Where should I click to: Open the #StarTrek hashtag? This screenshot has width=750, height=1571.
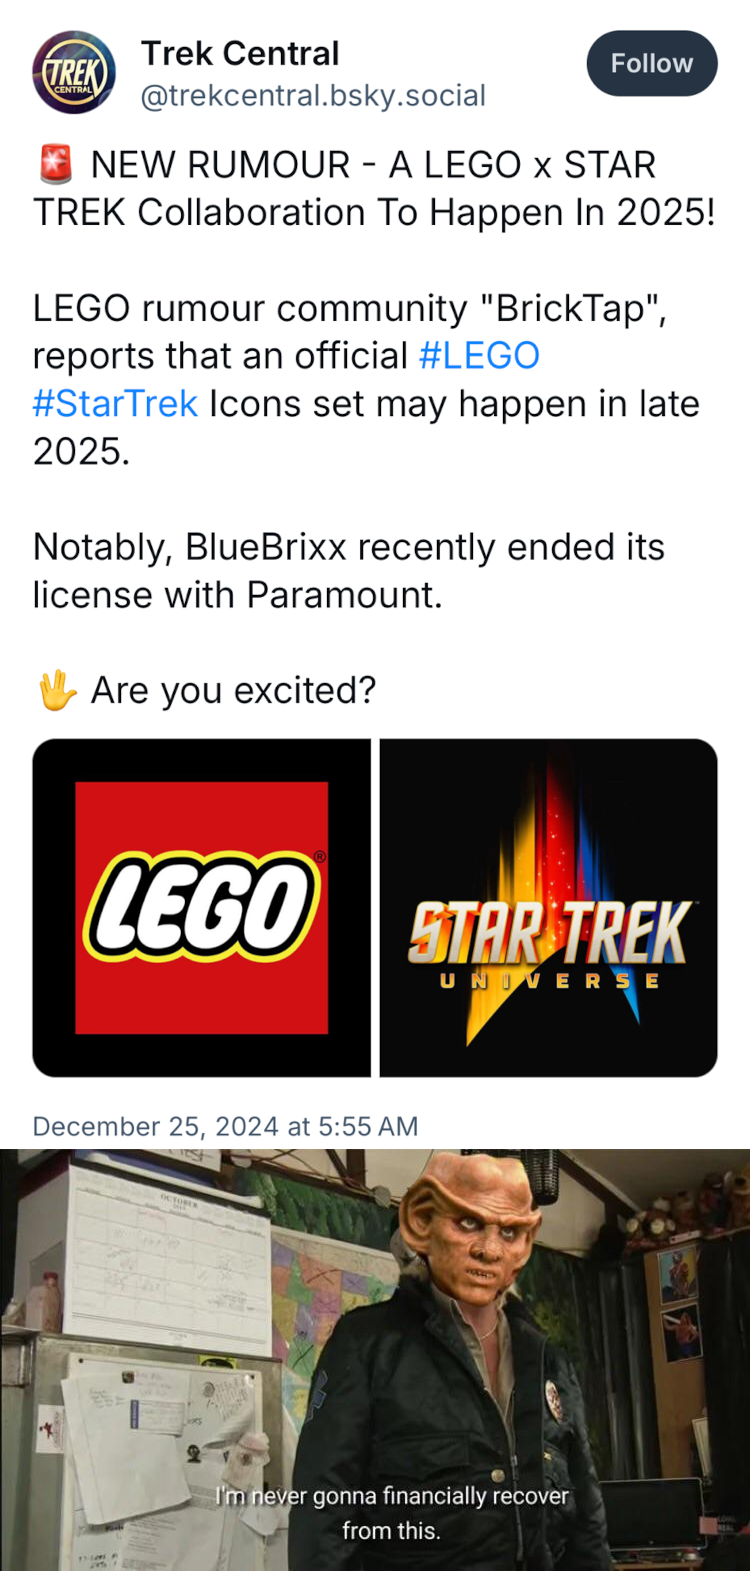click(x=115, y=404)
